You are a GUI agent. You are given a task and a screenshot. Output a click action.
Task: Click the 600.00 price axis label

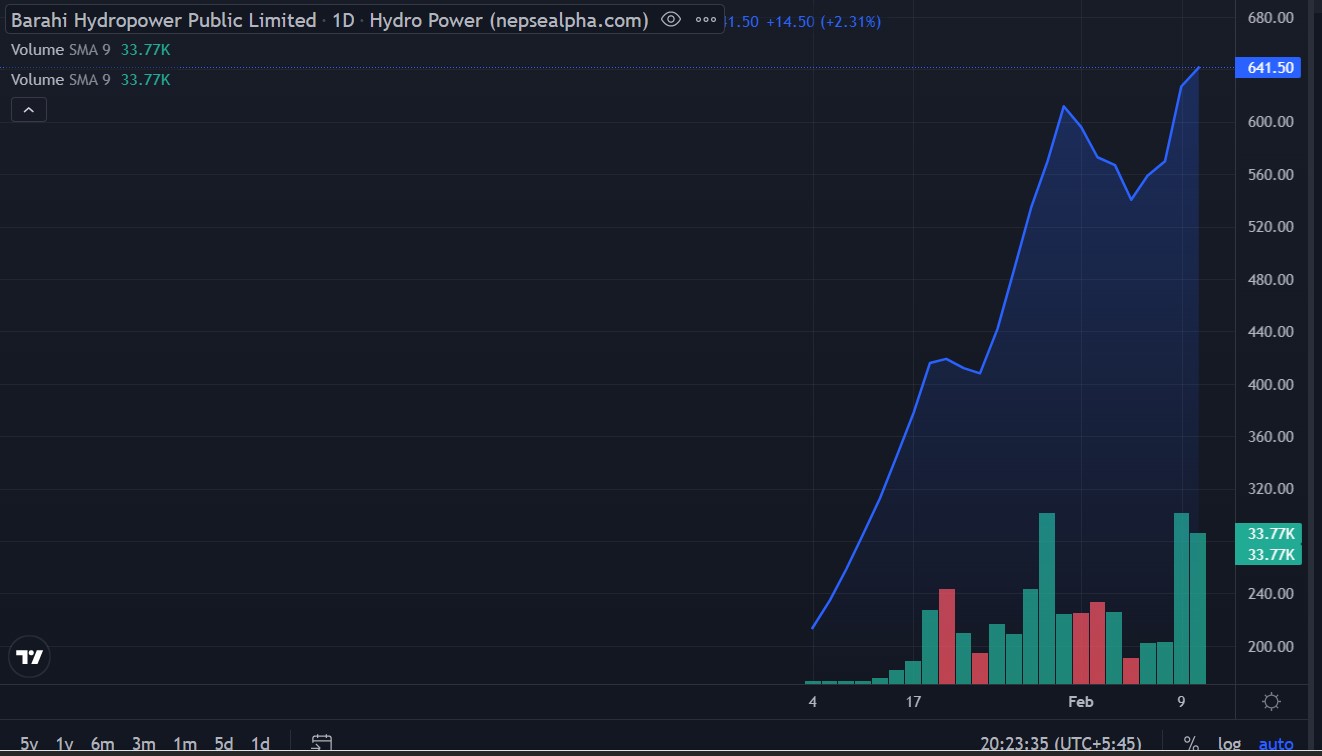[x=1271, y=122]
